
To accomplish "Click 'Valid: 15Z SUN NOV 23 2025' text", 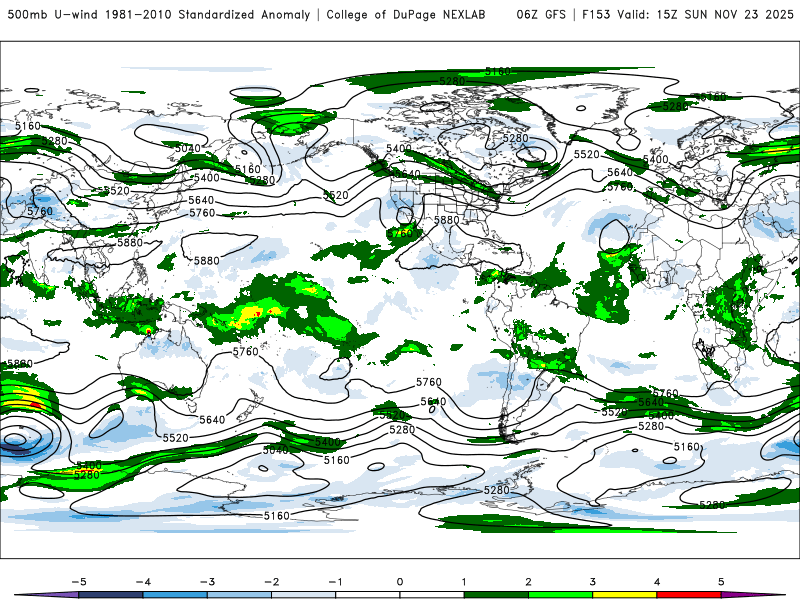I will point(705,14).
